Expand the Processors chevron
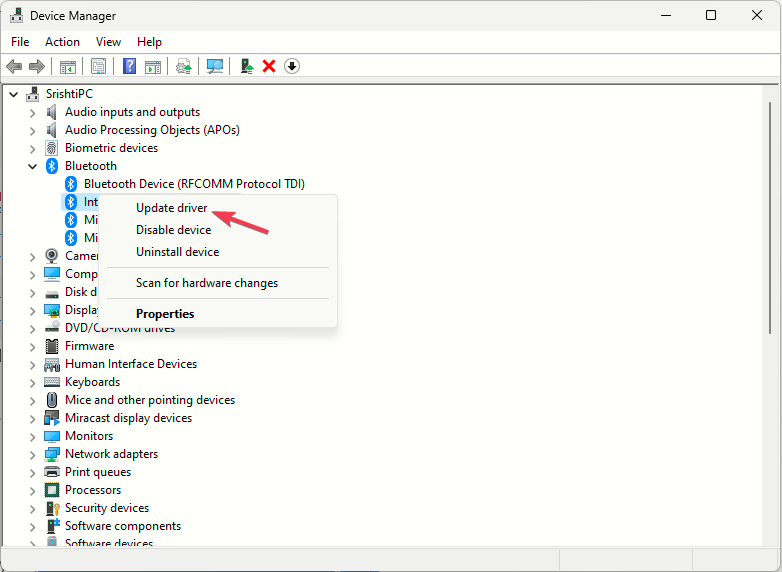Screen dimensions: 782x572 32,491
